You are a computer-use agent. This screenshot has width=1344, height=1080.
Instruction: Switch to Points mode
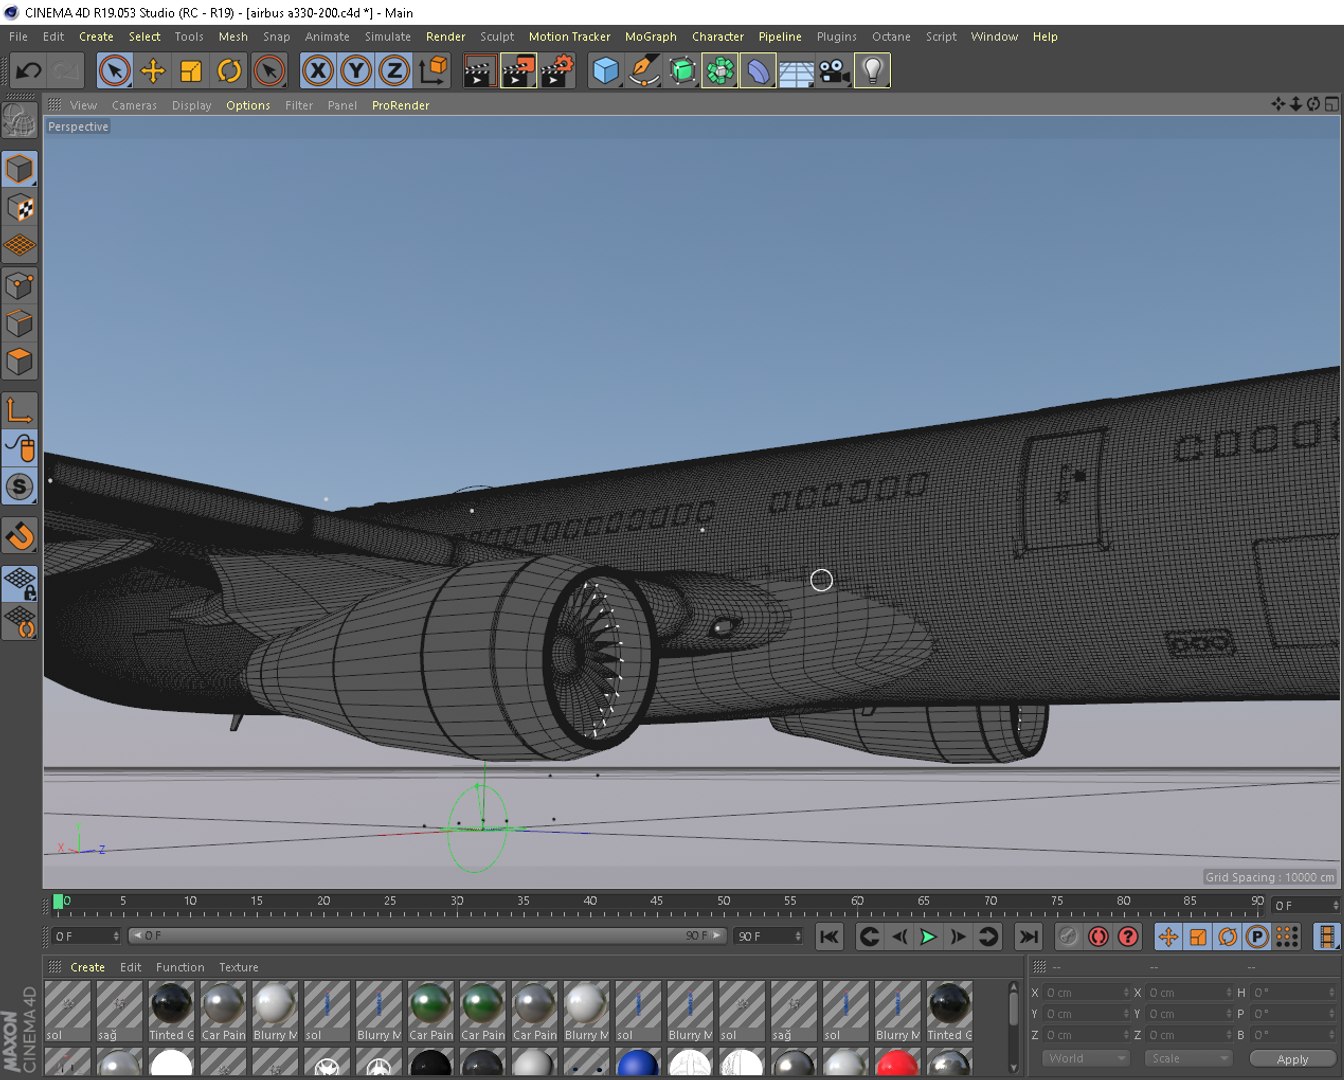[x=20, y=286]
